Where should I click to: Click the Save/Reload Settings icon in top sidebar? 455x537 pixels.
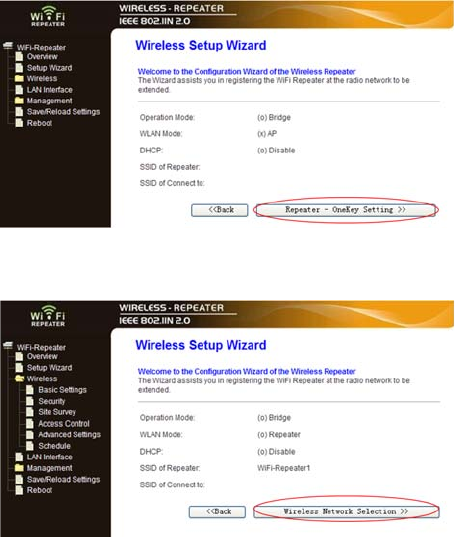point(20,112)
